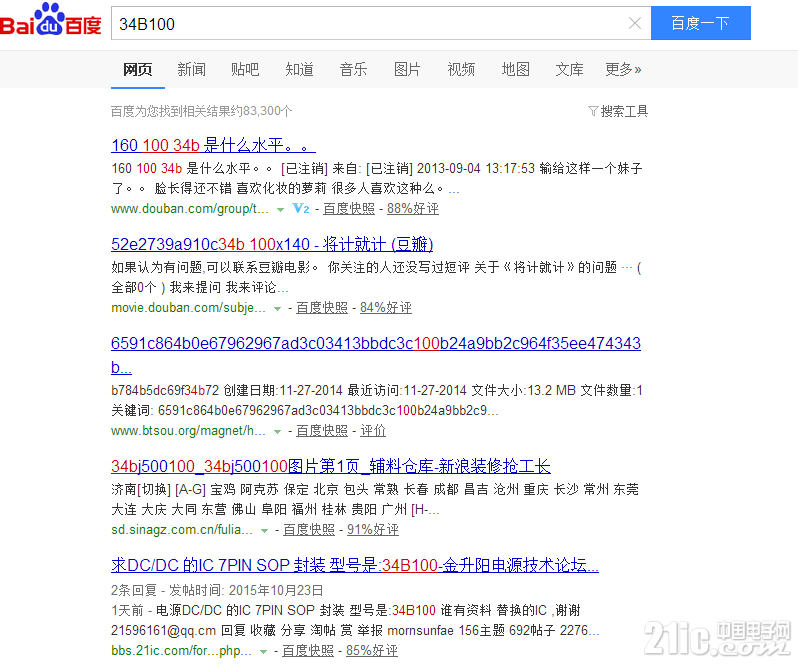798x664 pixels.
Task: Expand dropdown arrow next to movie.douban.com
Action: pos(277,308)
